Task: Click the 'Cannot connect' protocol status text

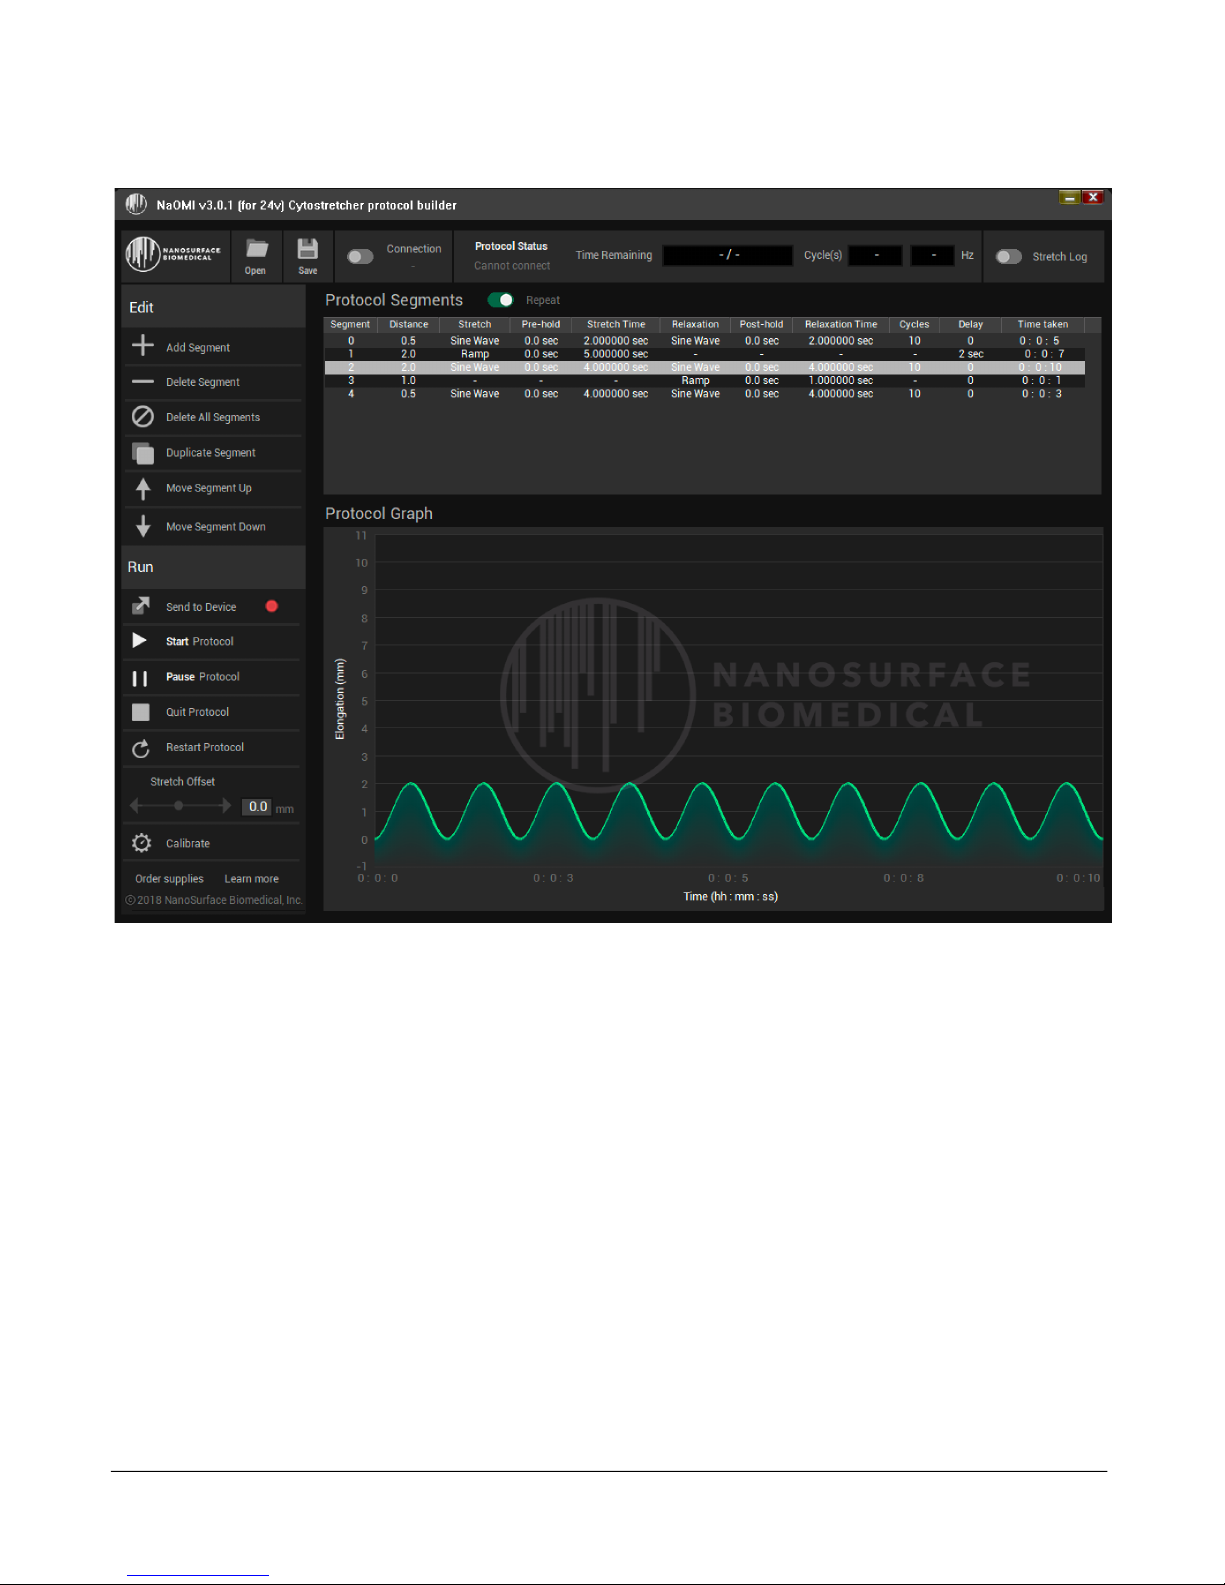Action: 512,266
